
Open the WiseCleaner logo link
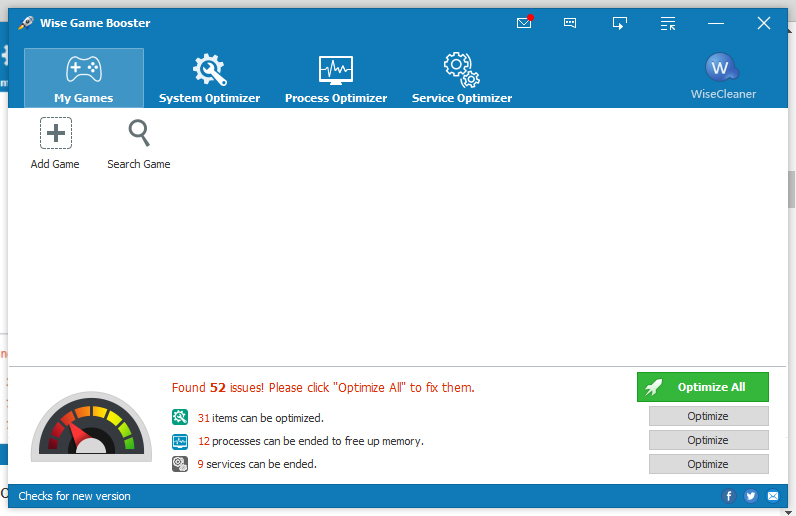(x=722, y=77)
